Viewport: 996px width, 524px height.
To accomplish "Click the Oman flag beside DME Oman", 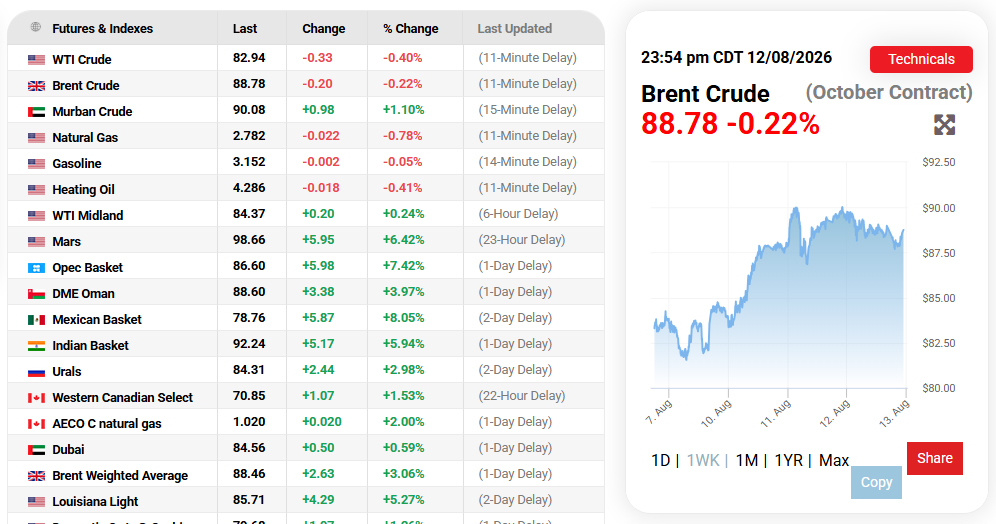I will click(x=36, y=294).
